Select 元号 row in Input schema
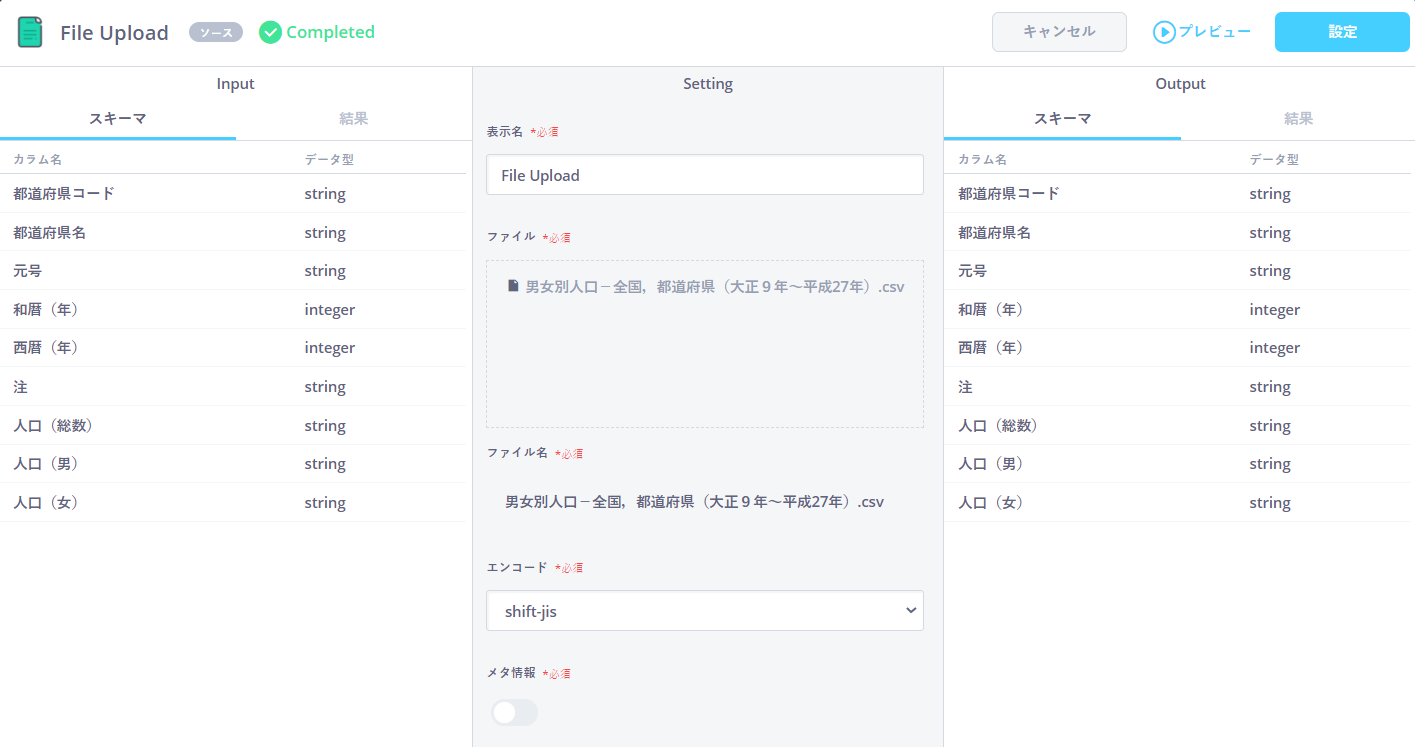Screen dimensions: 1415x747 point(233,271)
